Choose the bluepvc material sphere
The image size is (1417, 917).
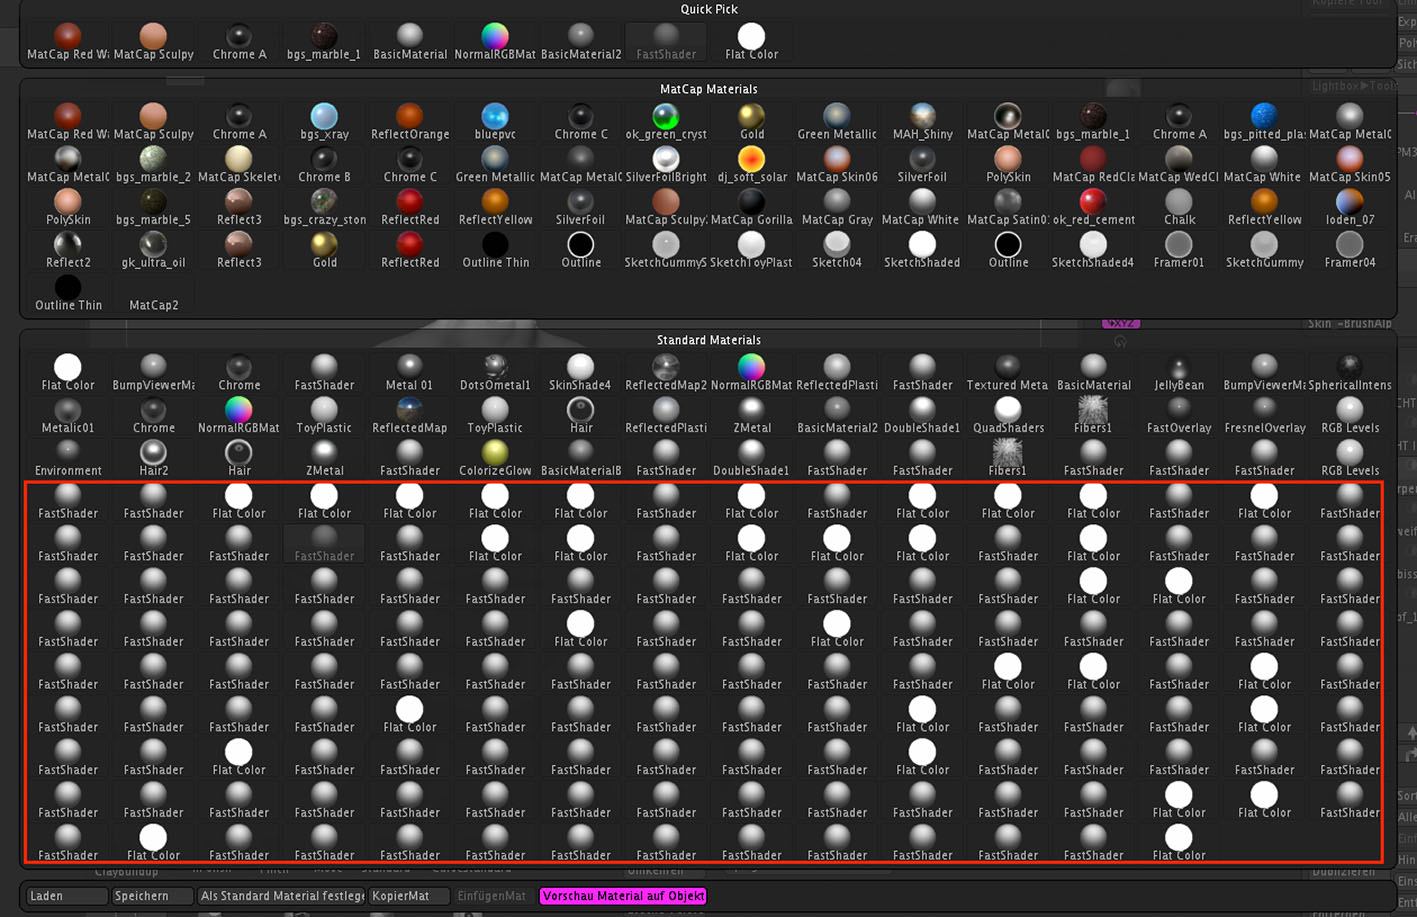click(x=495, y=118)
